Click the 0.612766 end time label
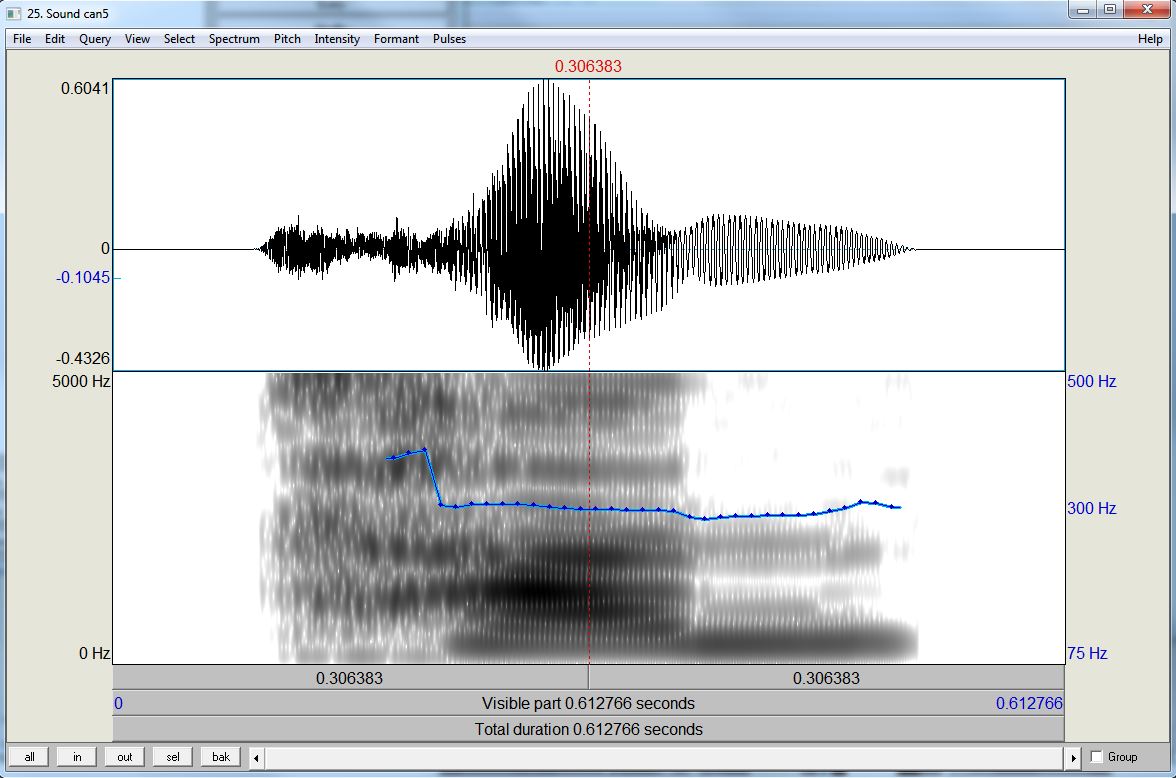 click(1029, 704)
